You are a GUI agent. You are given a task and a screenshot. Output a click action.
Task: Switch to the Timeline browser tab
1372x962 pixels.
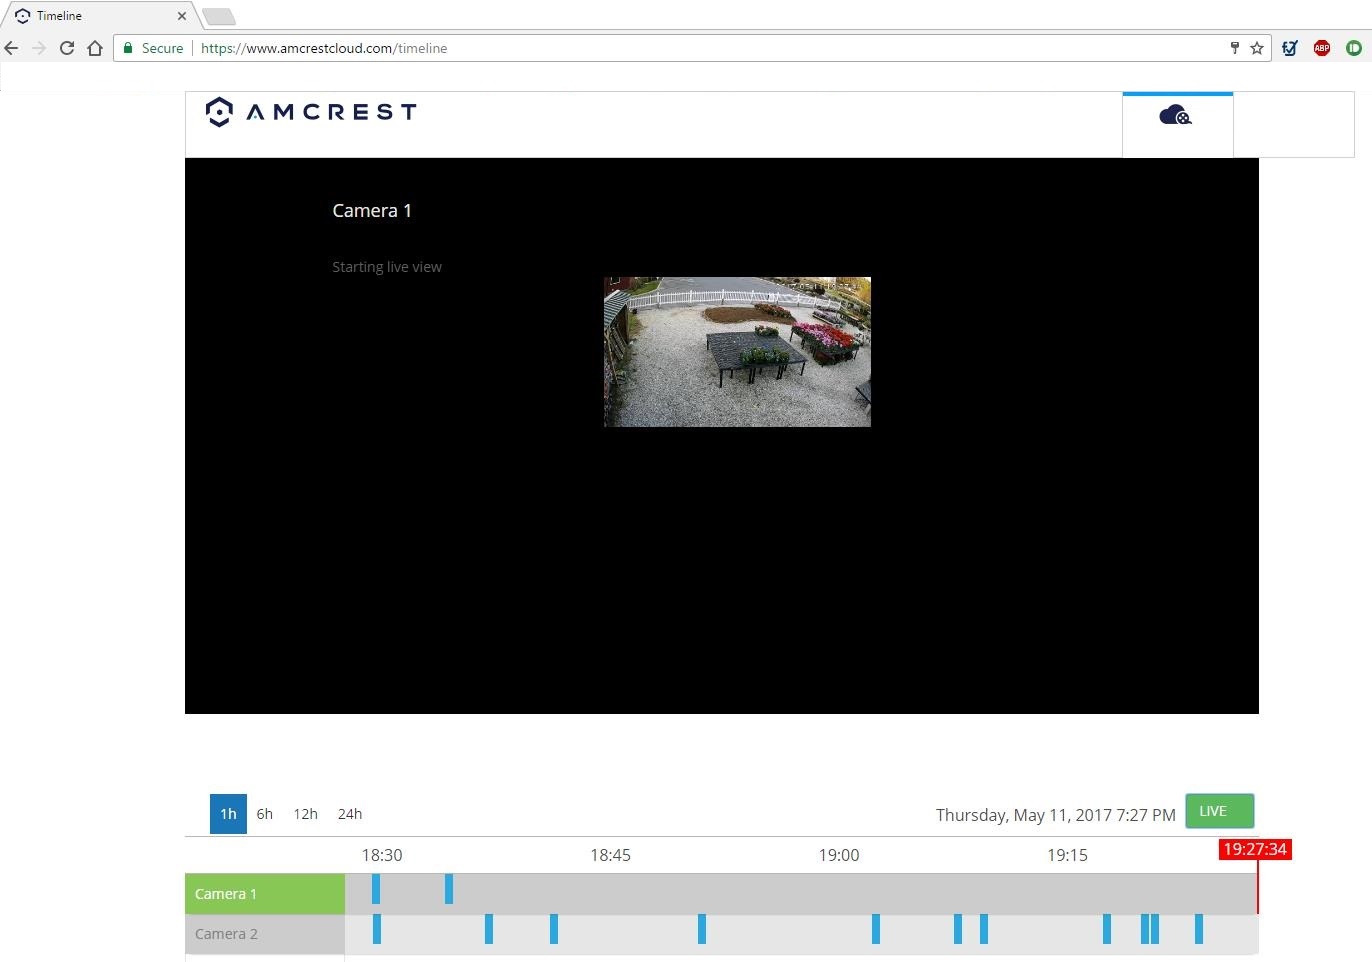[x=98, y=16]
